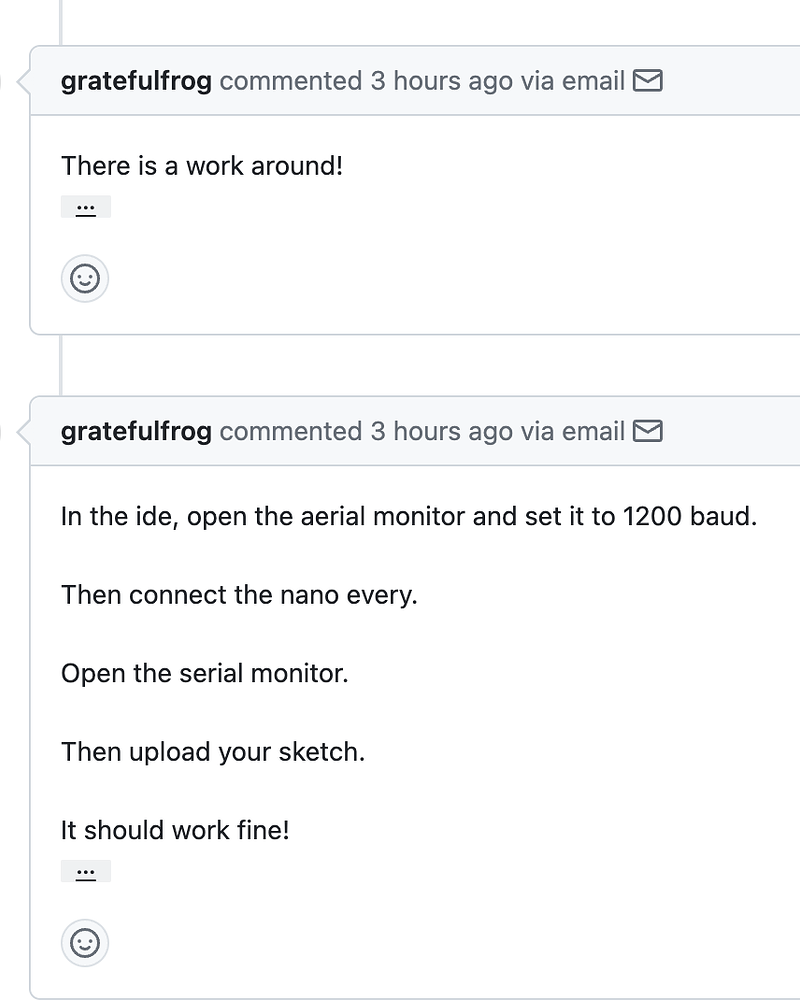Click the "Then upload your sketch." line

[x=213, y=752]
